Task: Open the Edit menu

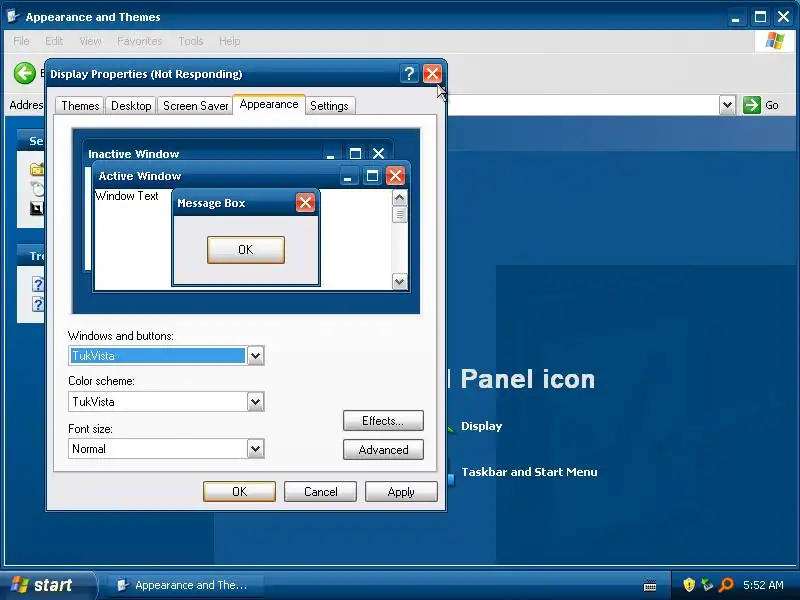Action: (54, 41)
